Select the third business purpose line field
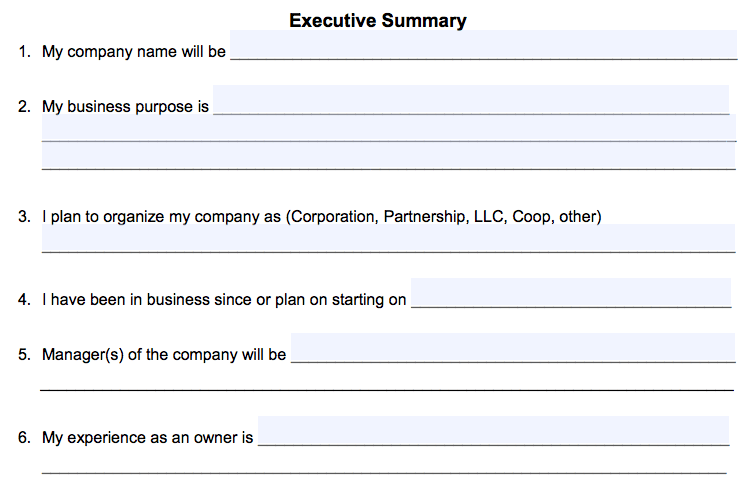This screenshot has height=484, width=746. click(388, 156)
